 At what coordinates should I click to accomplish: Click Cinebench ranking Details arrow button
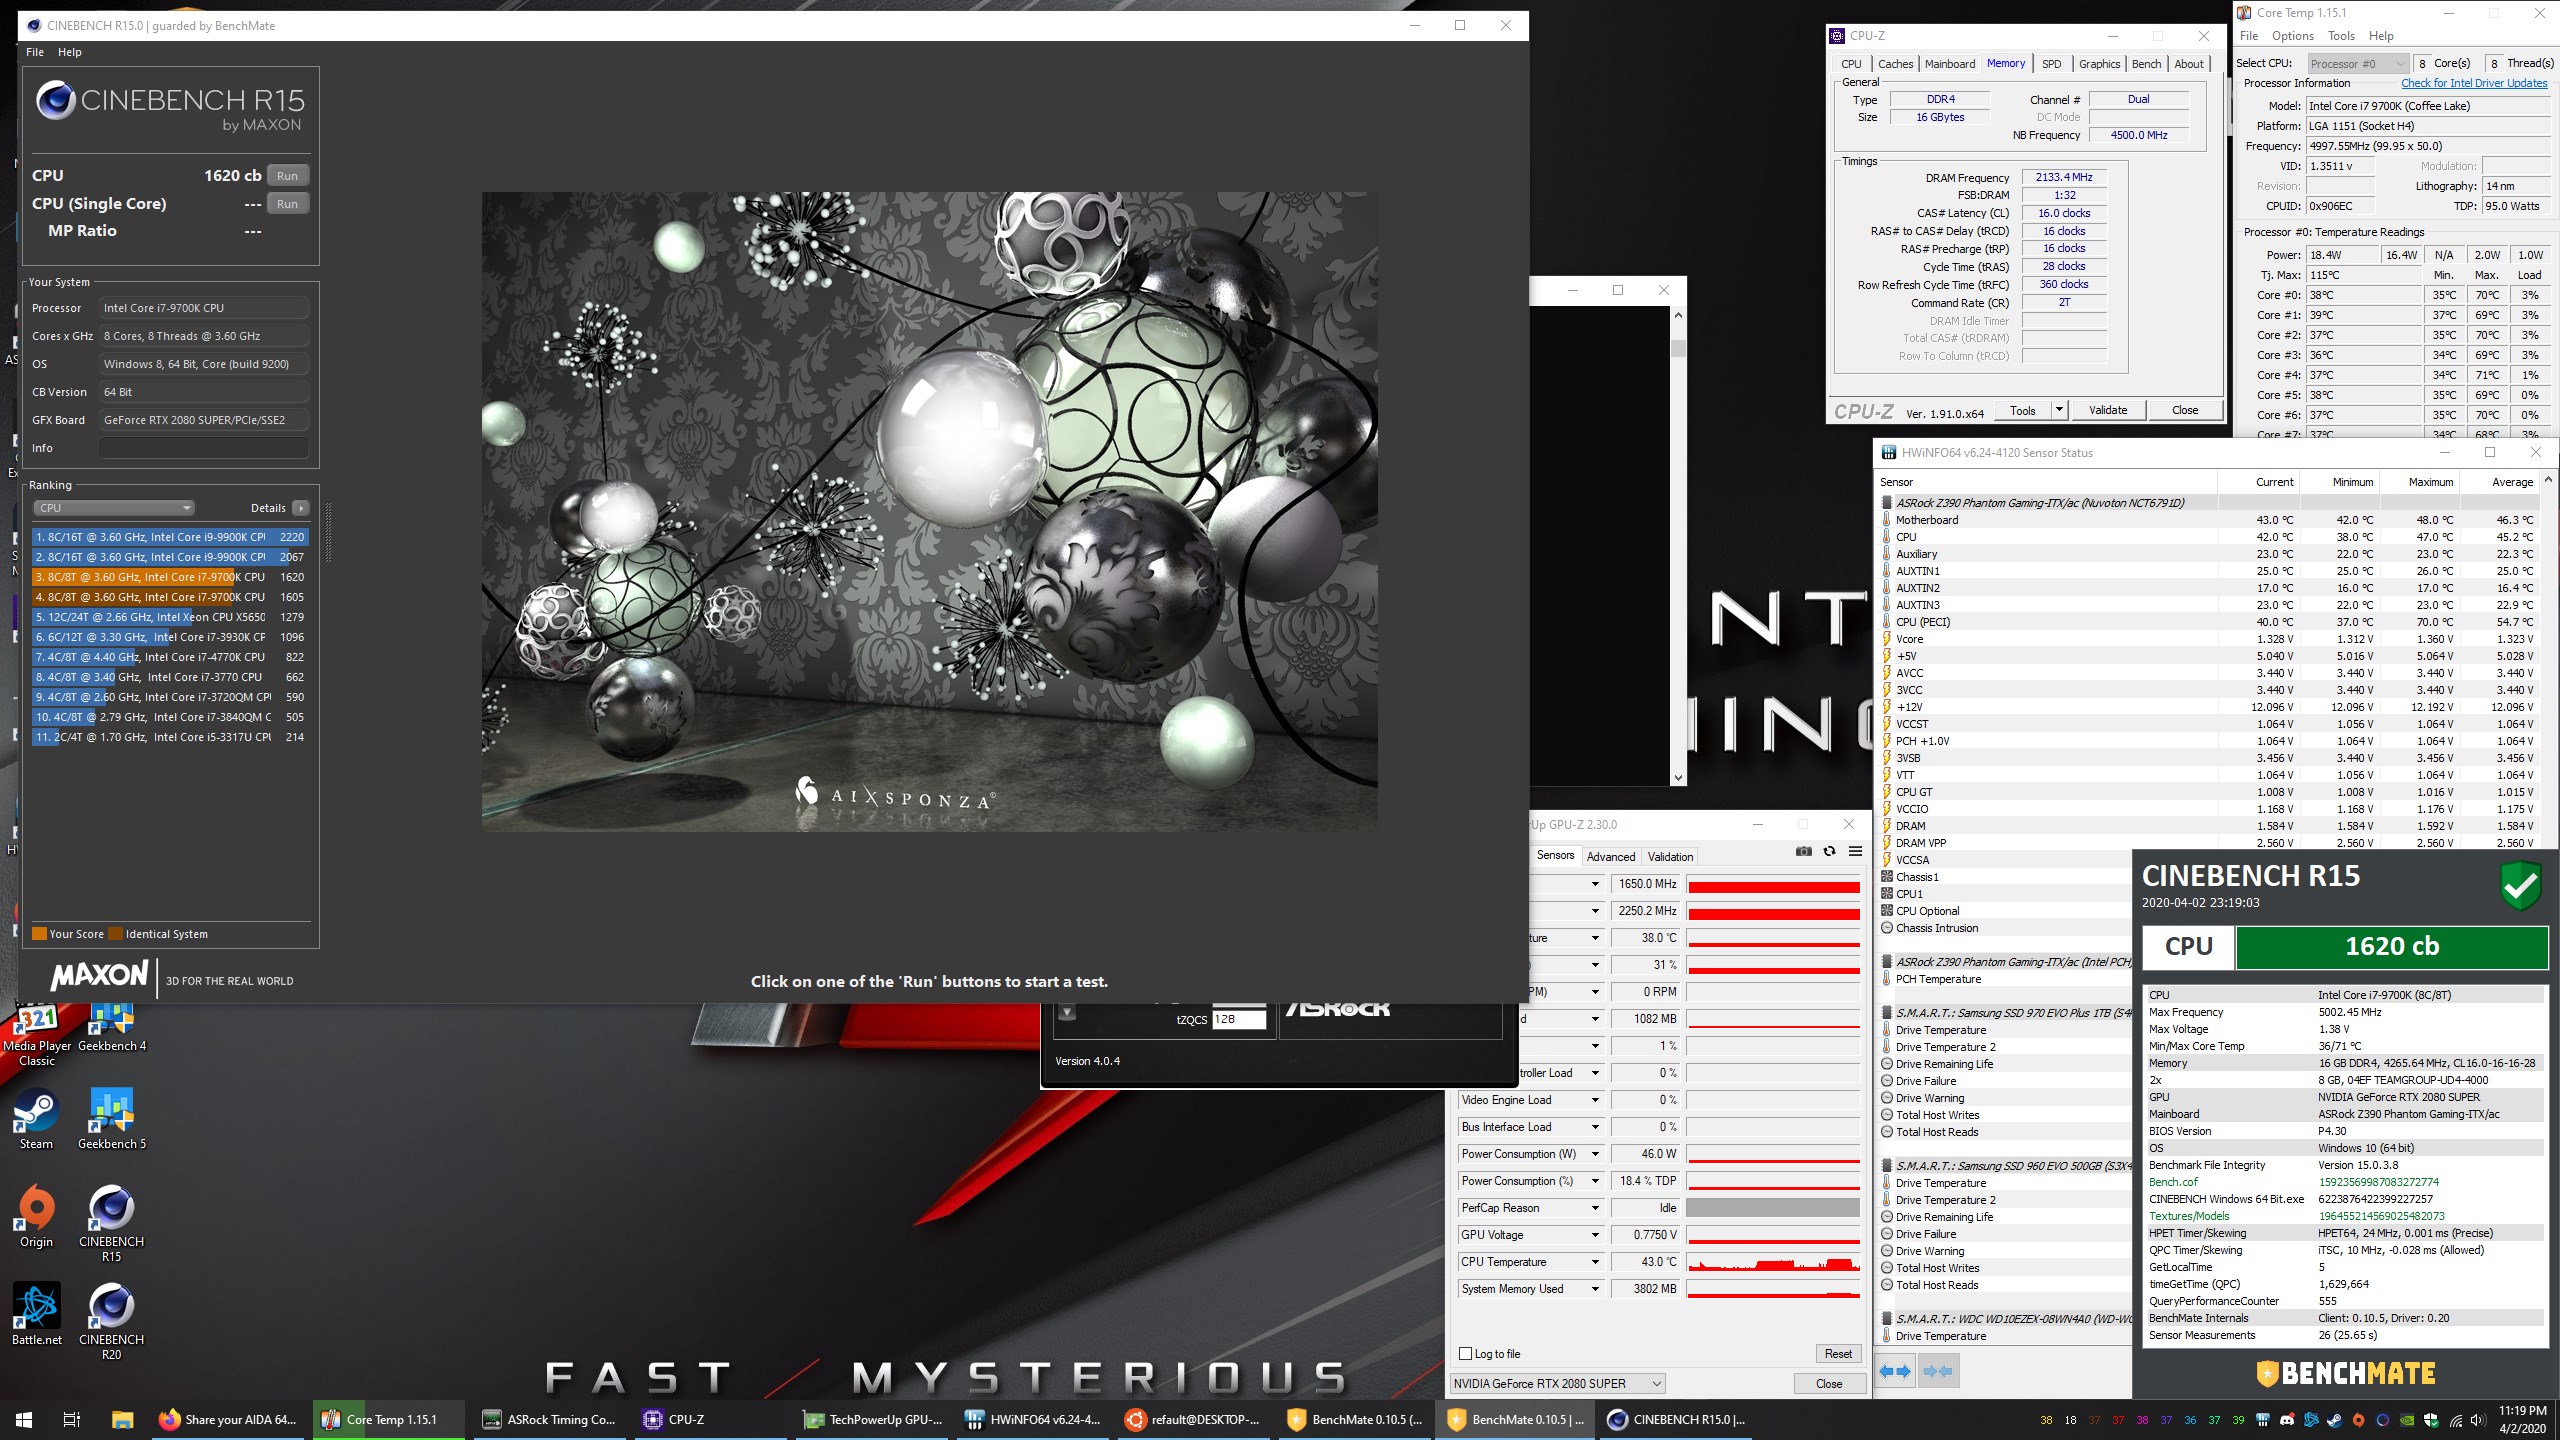(301, 508)
